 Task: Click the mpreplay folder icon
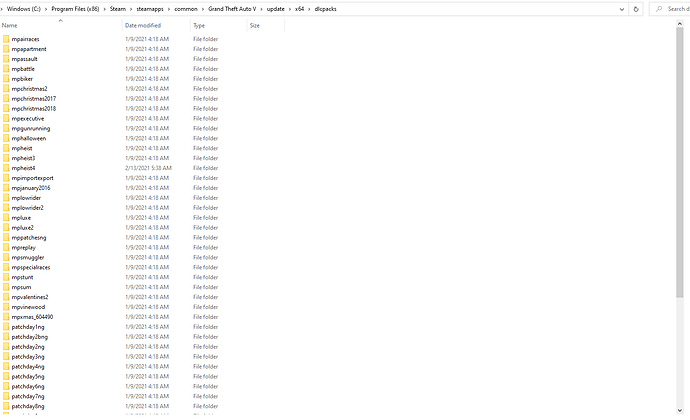coord(6,247)
